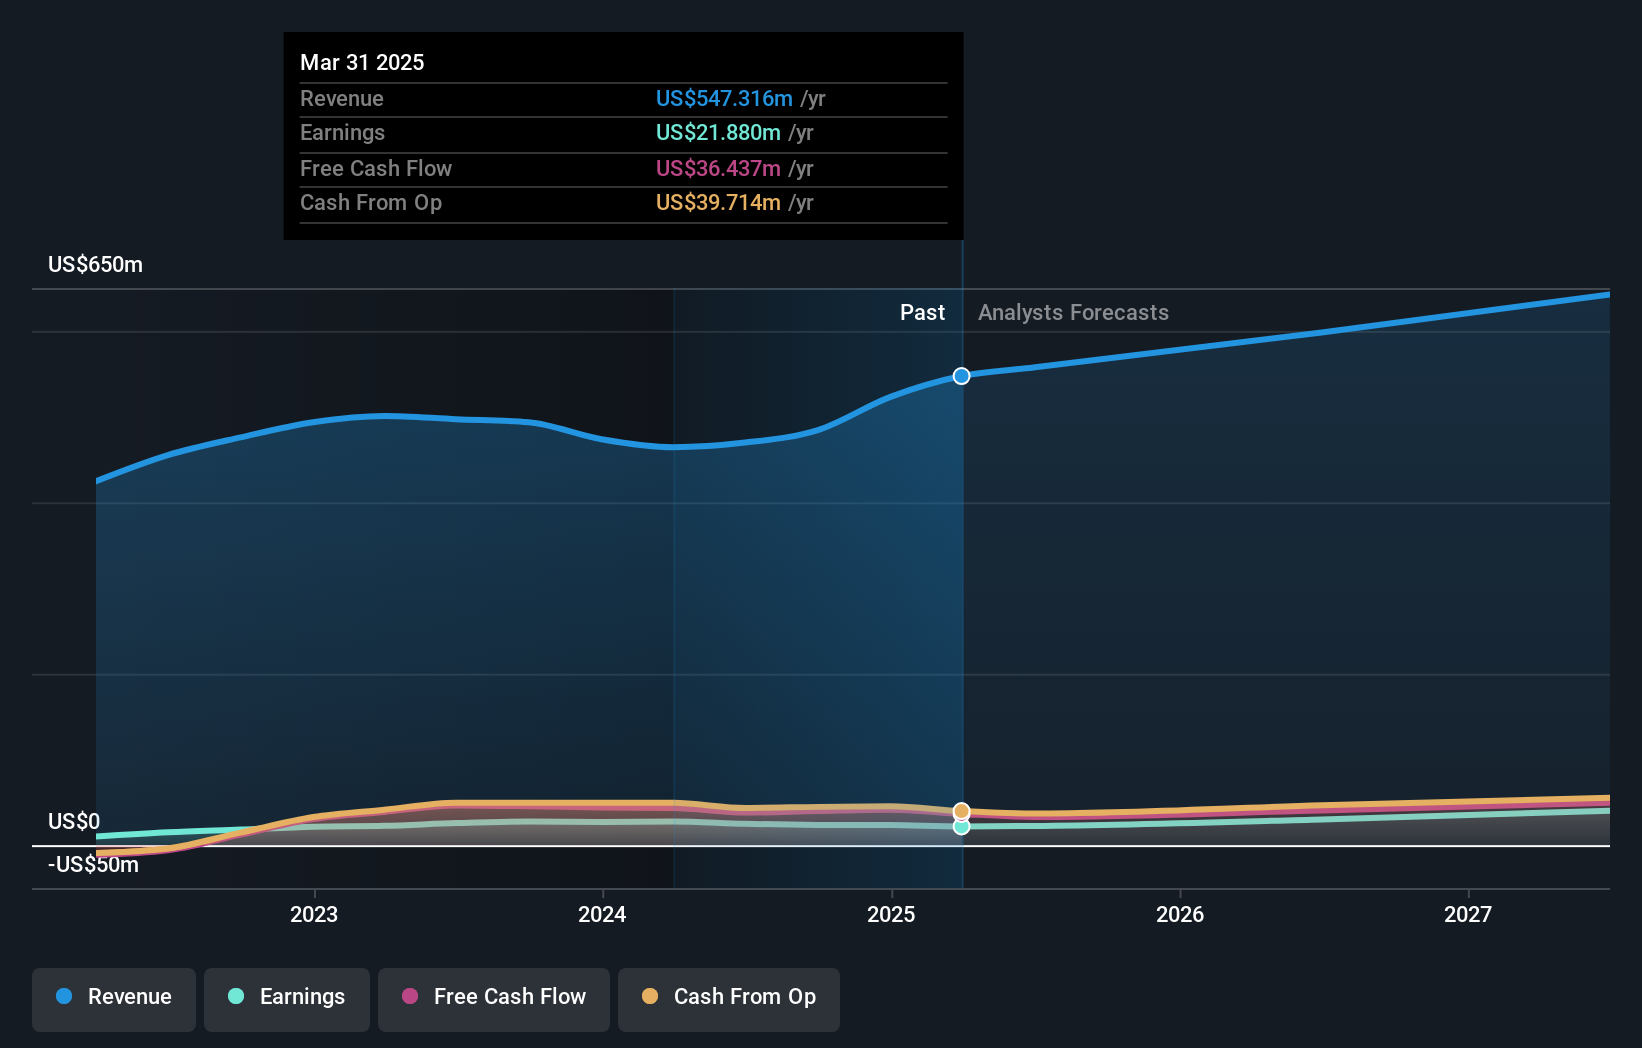Click the Analysts Forecasts label
Image resolution: width=1642 pixels, height=1048 pixels.
[1073, 313]
